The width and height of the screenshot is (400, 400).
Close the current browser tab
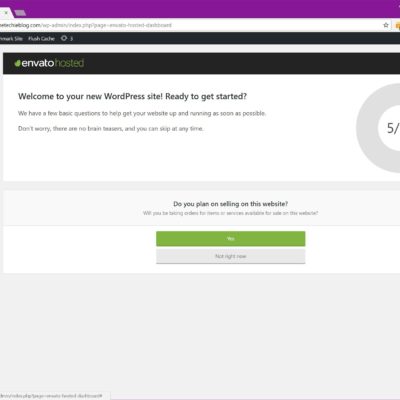(6, 13)
